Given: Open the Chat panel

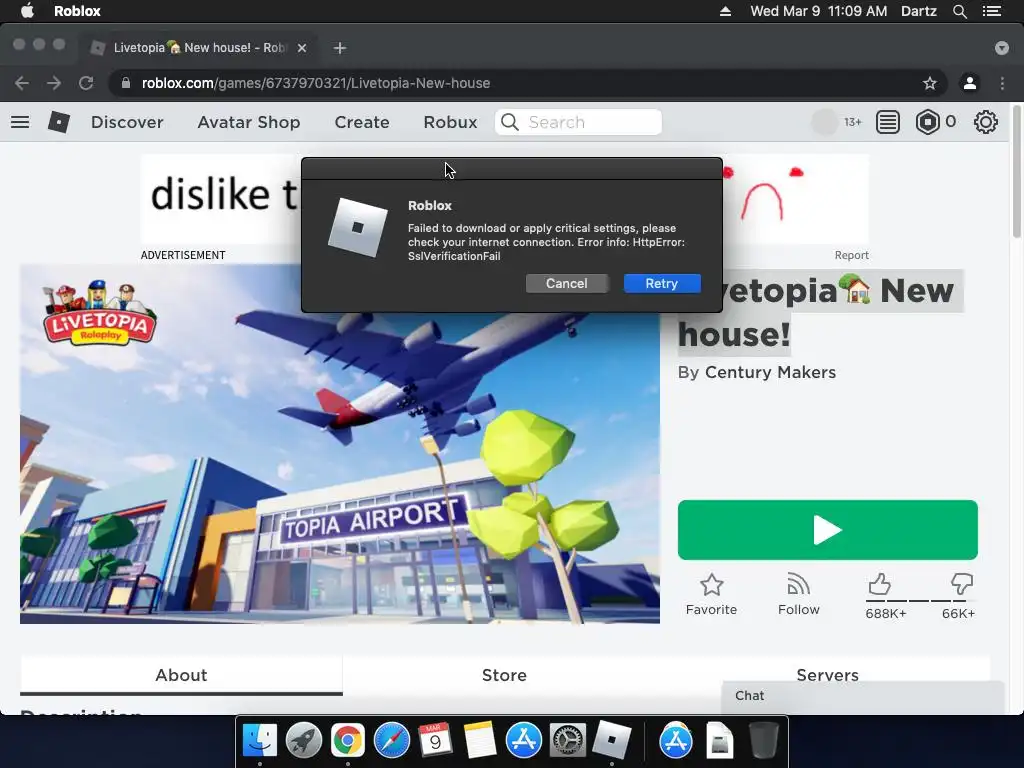Looking at the screenshot, I should (863, 696).
